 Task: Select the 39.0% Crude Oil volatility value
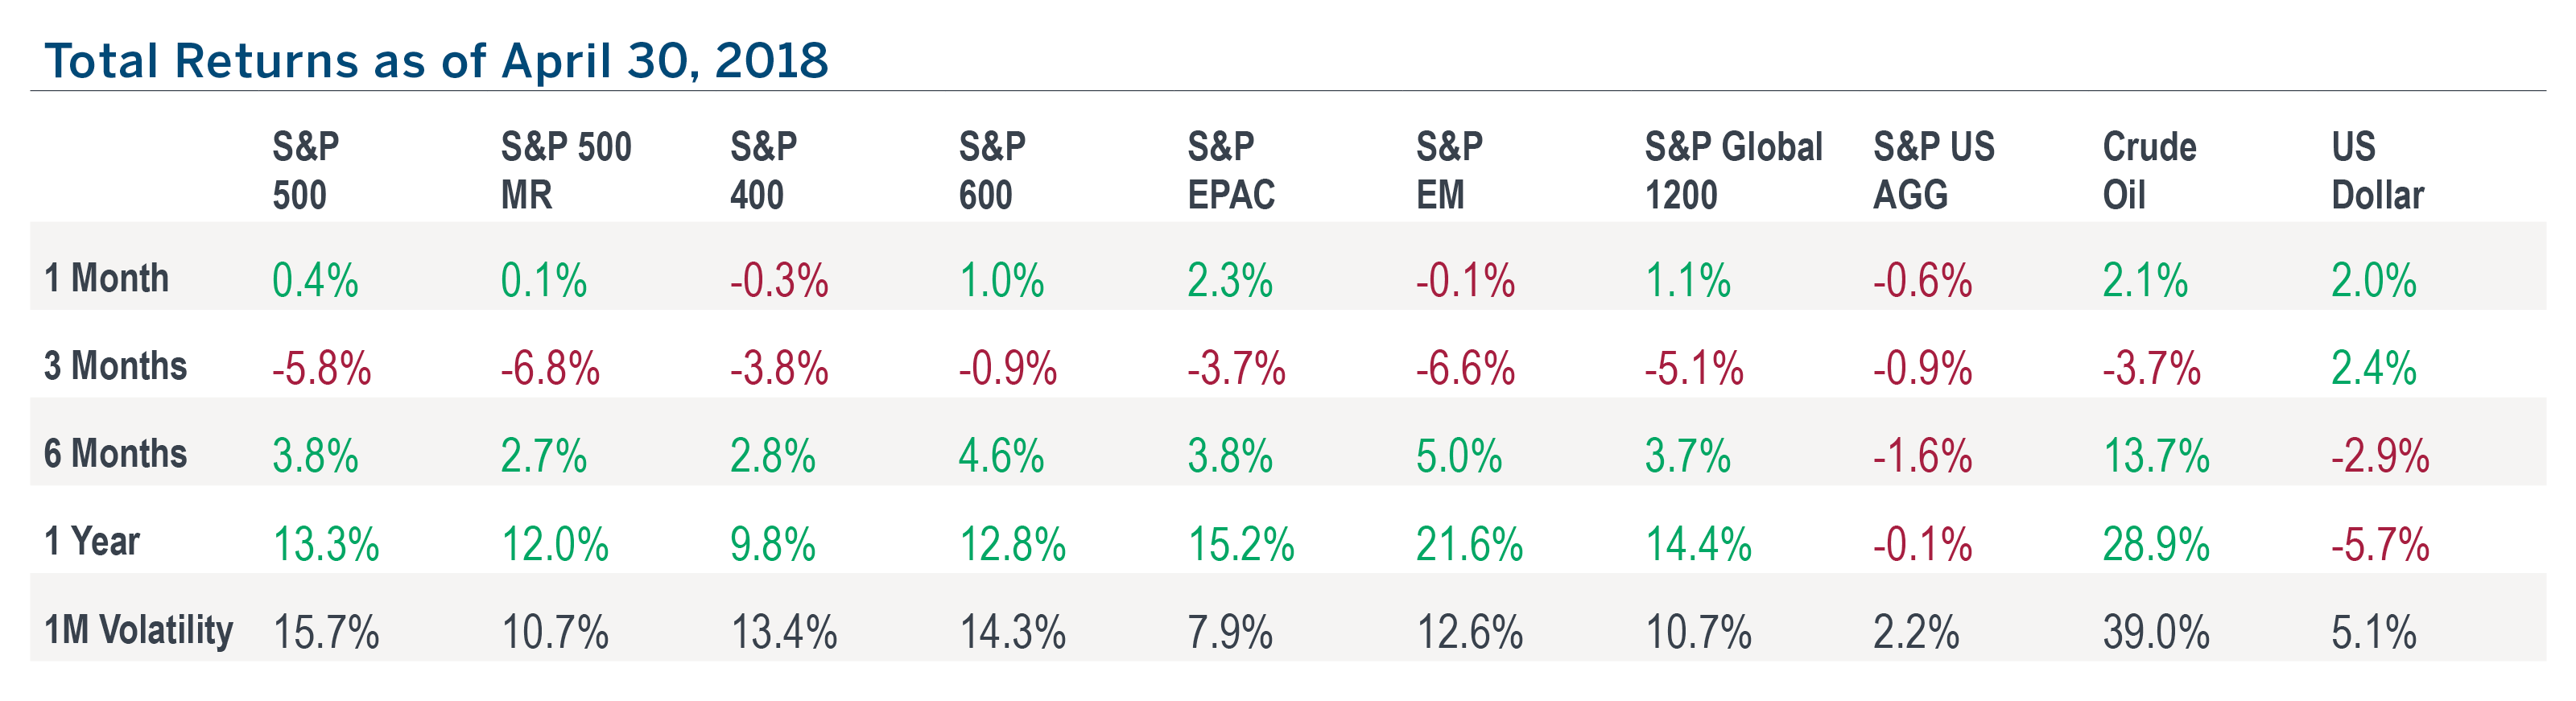point(2155,633)
